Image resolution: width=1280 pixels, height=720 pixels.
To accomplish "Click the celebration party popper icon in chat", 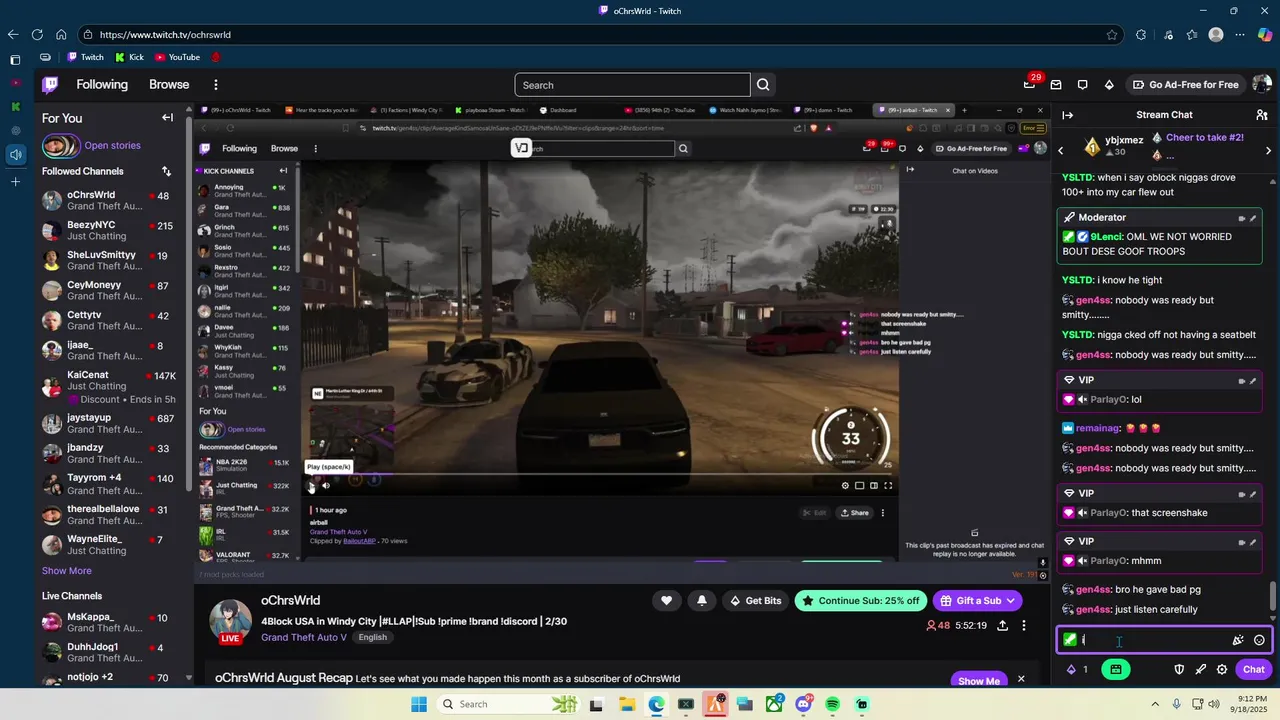I will (x=1238, y=640).
